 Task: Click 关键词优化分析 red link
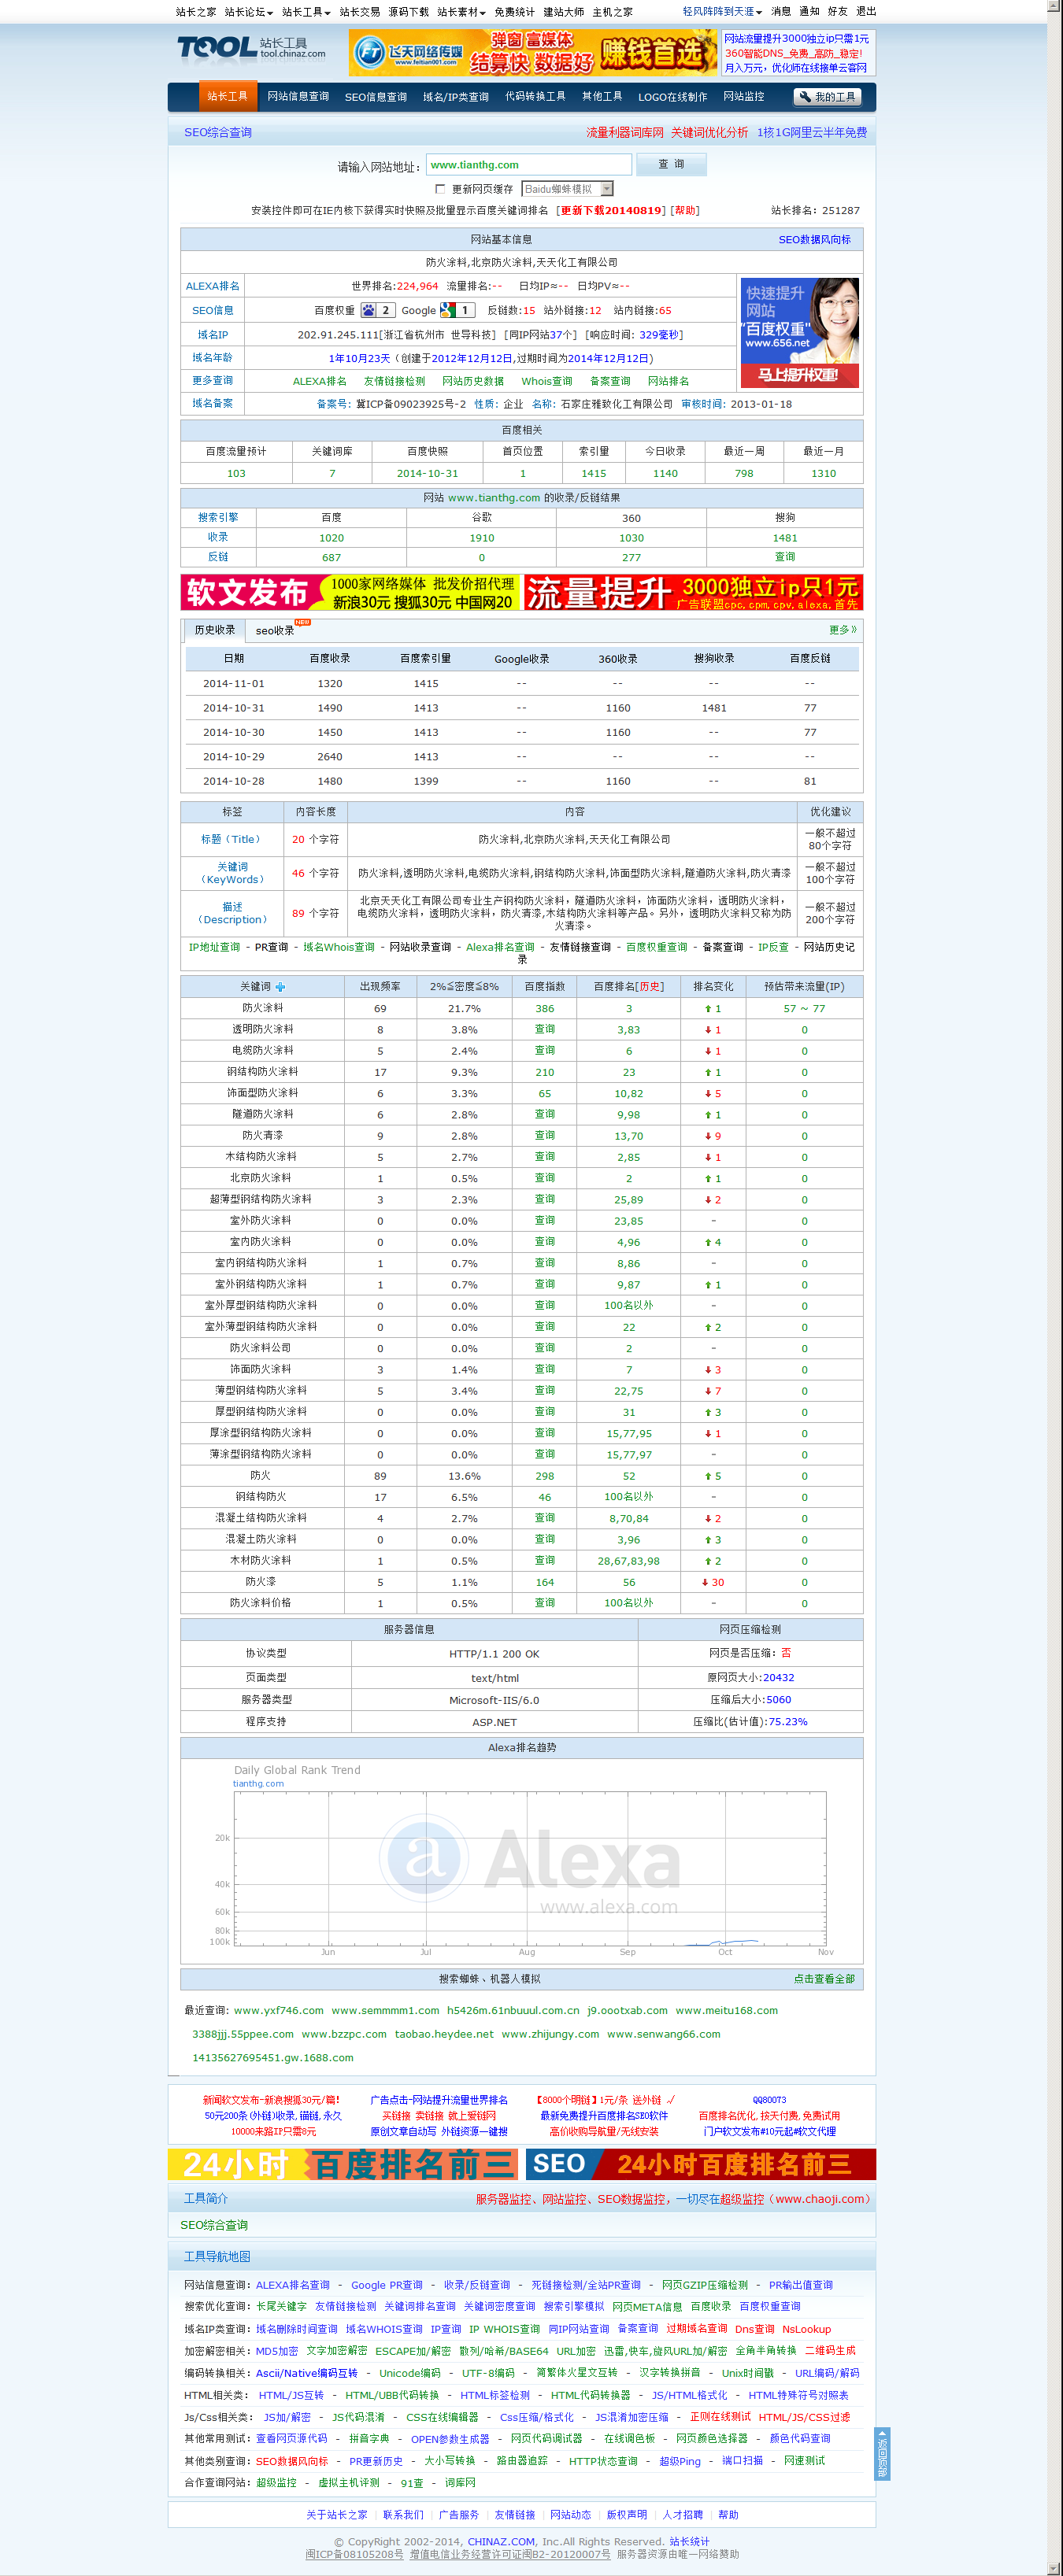[710, 133]
